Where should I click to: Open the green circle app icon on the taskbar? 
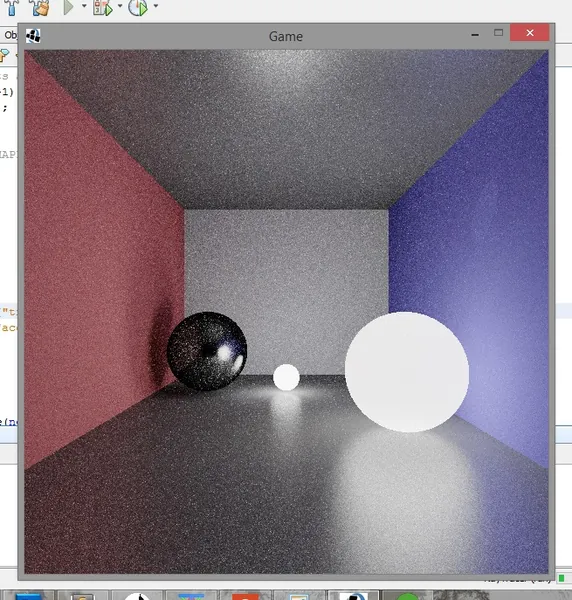pyautogui.click(x=408, y=597)
